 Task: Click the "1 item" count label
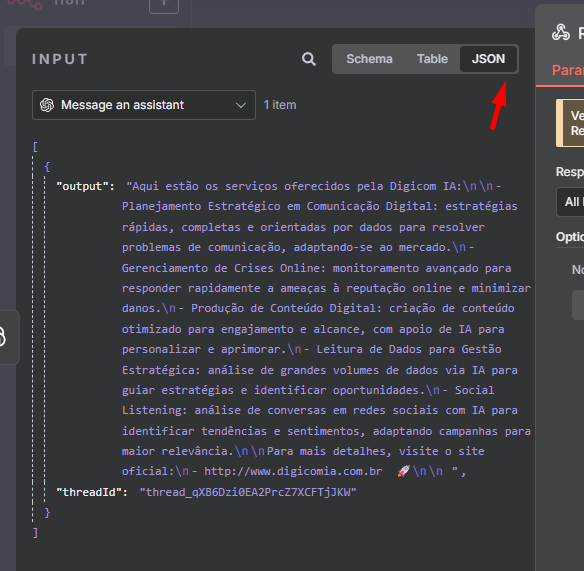click(x=280, y=105)
